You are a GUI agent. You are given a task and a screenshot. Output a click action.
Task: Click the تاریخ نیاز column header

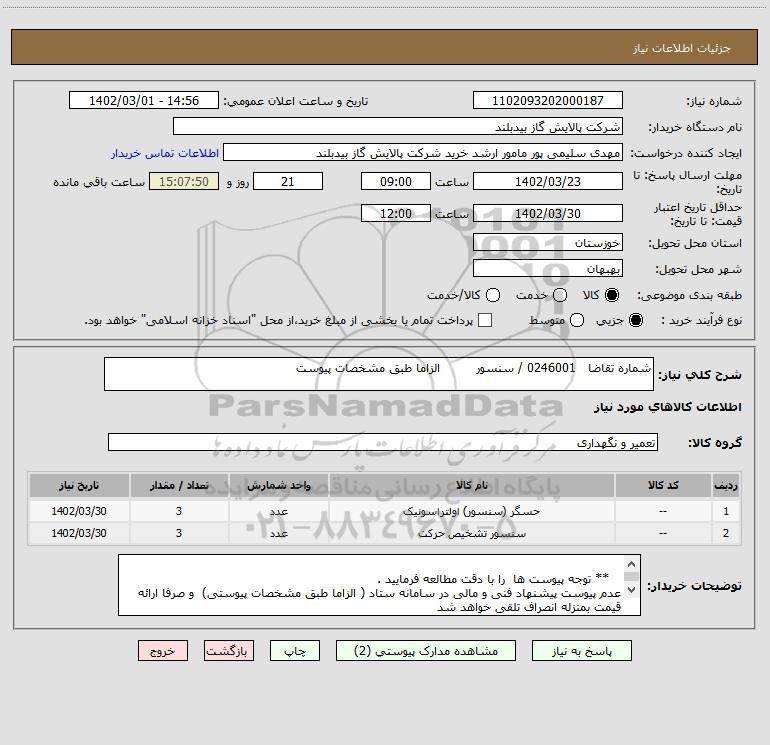click(x=79, y=486)
